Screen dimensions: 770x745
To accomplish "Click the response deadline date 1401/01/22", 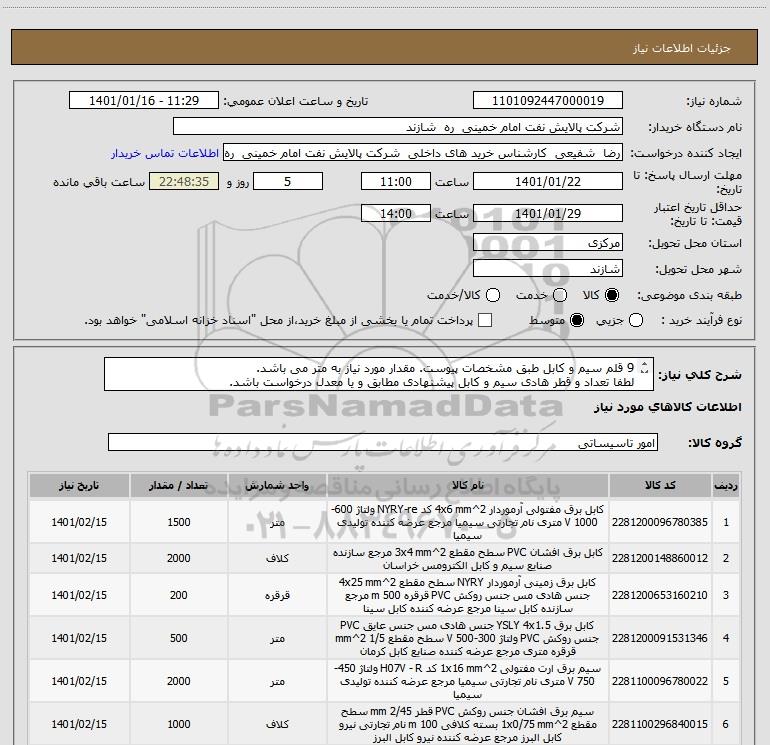I will point(547,182).
